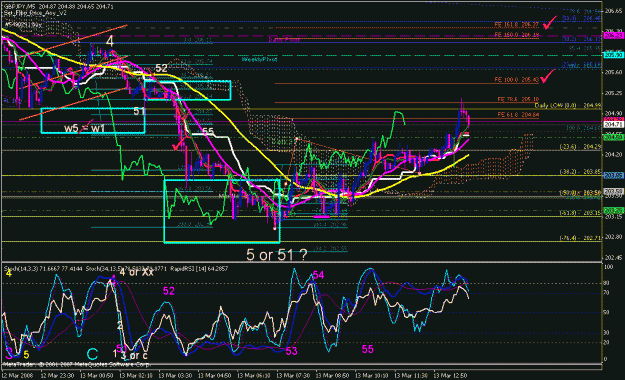This screenshot has width=625, height=380.
Task: Select the (38.2) - 203.85 retracement label
Action: [x=580, y=172]
